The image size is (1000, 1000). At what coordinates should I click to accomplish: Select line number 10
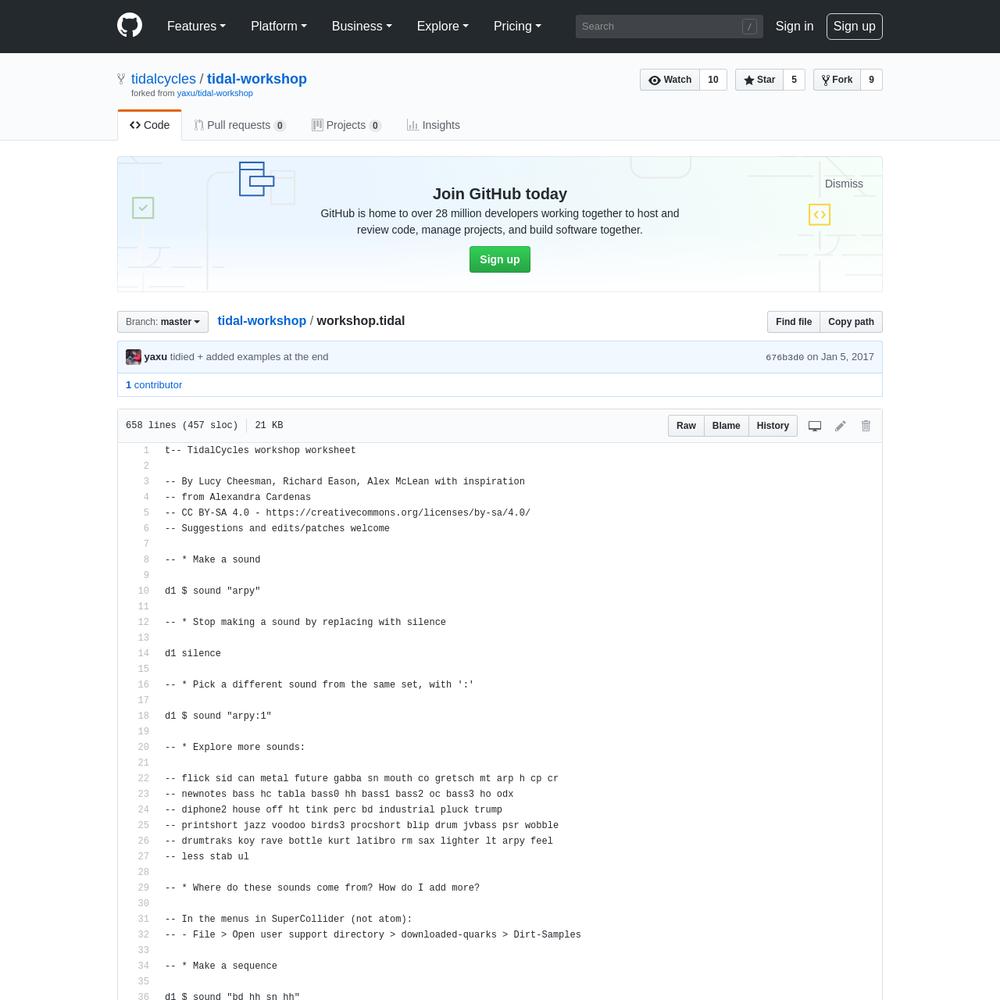tap(143, 591)
